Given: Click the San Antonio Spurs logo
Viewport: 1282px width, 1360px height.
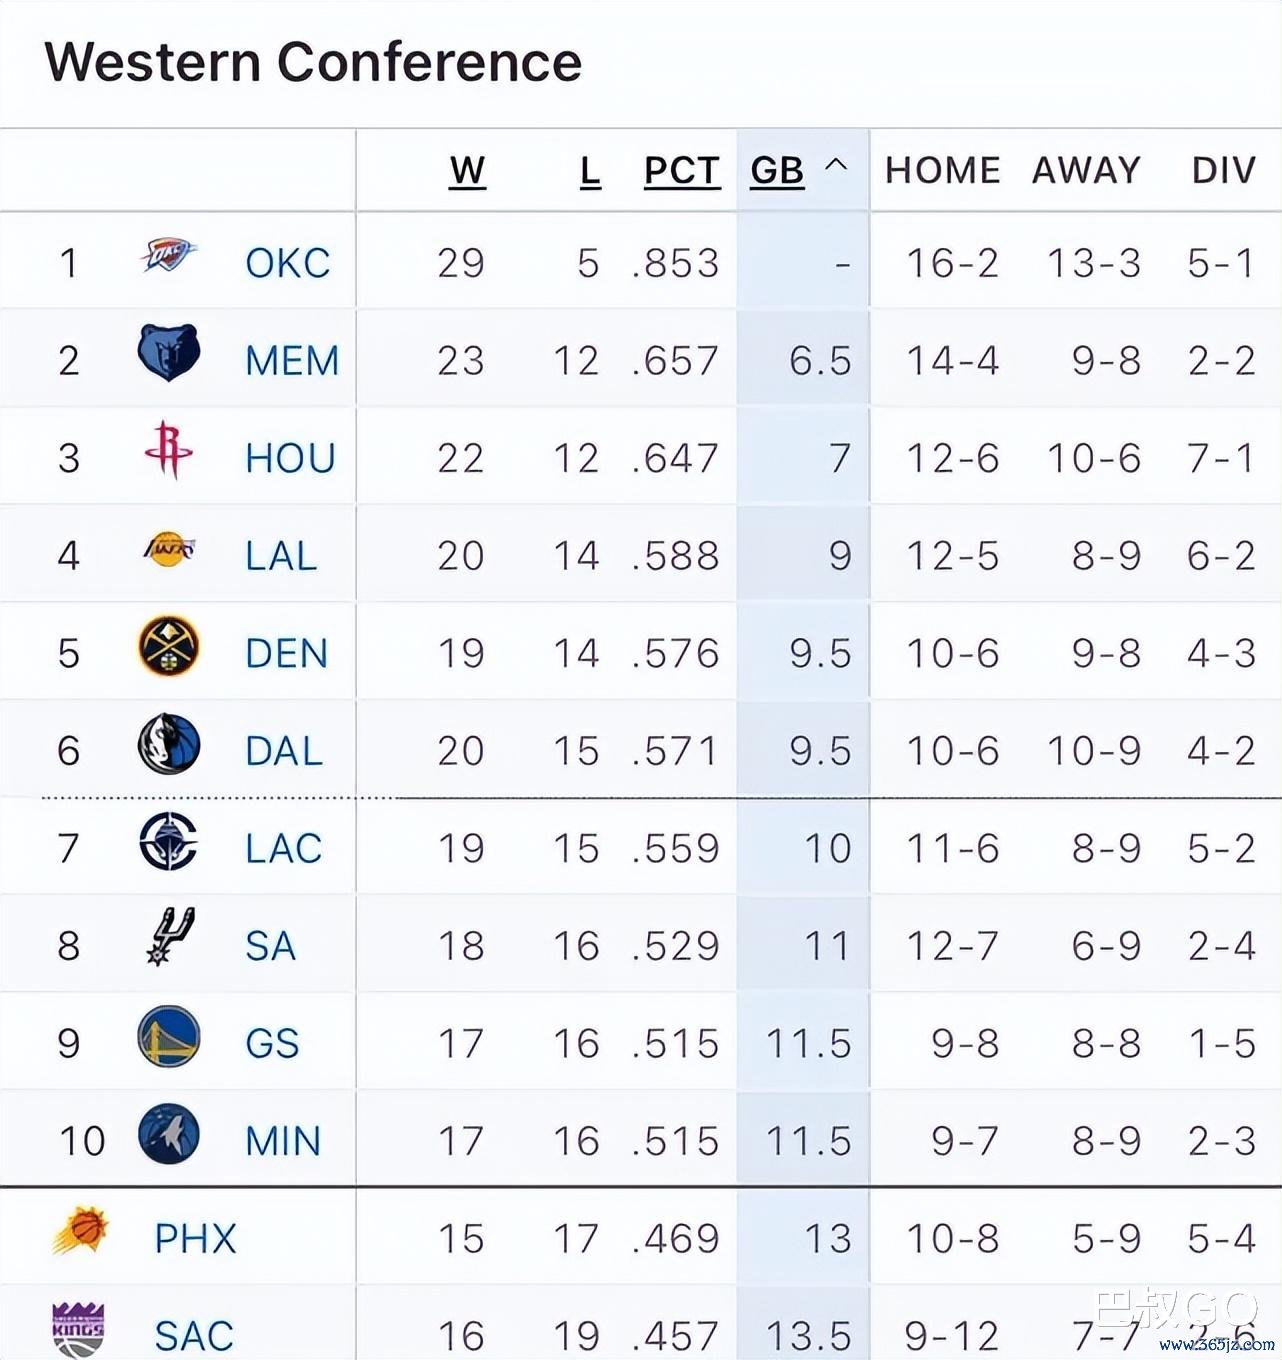Looking at the screenshot, I should 168,938.
